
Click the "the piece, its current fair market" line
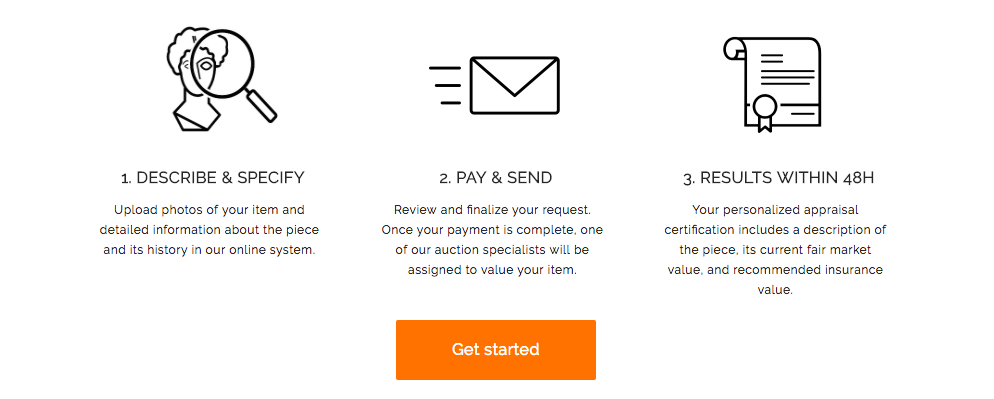775,250
